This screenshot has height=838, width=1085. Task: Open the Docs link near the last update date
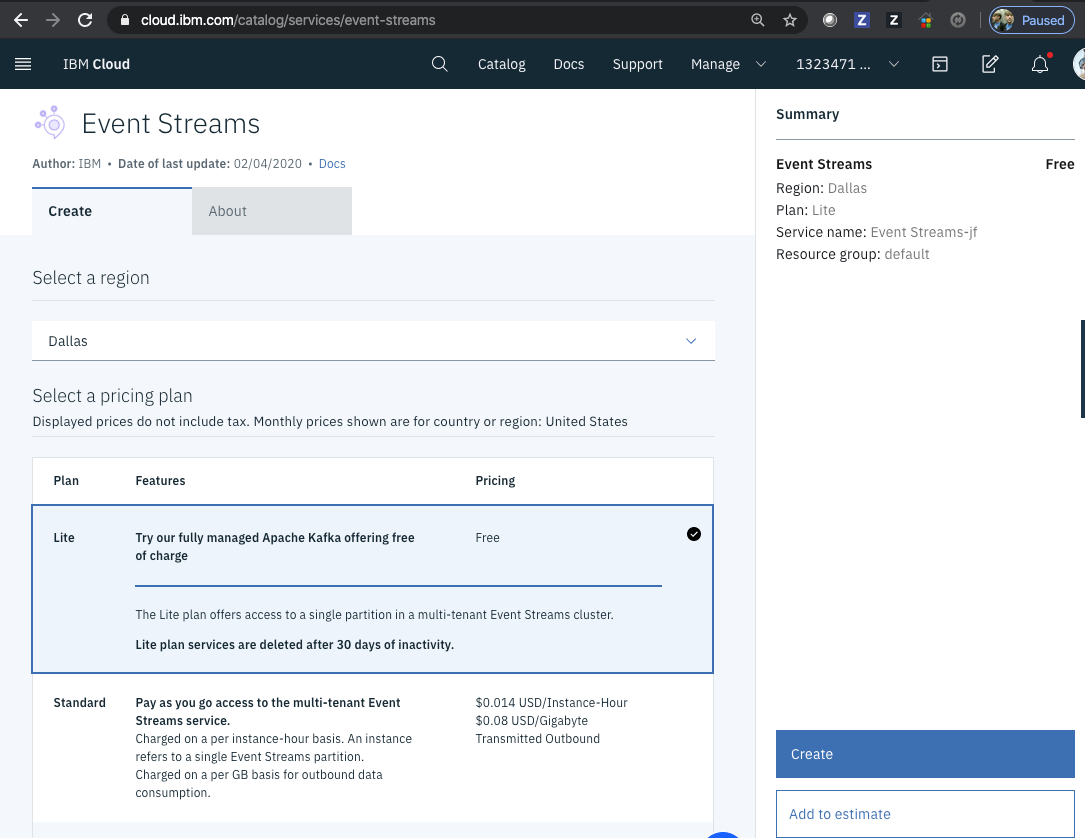click(x=331, y=163)
